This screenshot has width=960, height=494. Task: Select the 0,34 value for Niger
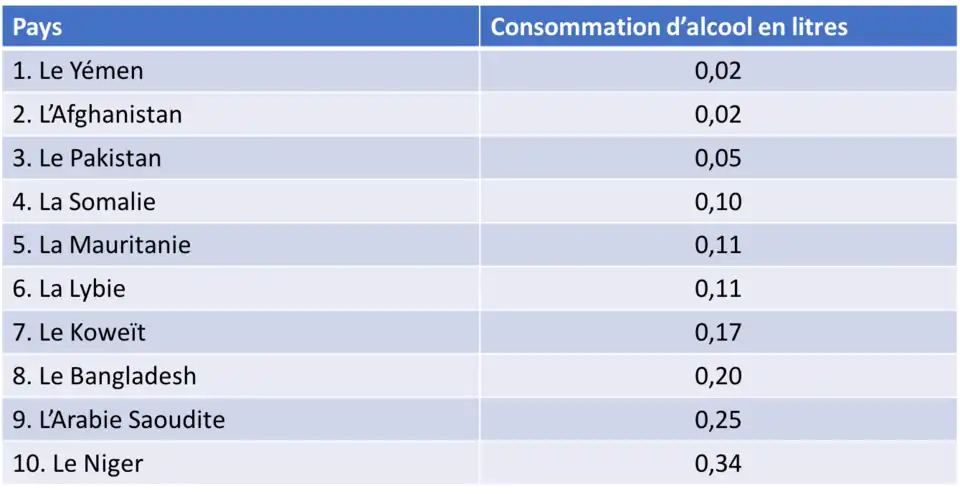click(718, 463)
